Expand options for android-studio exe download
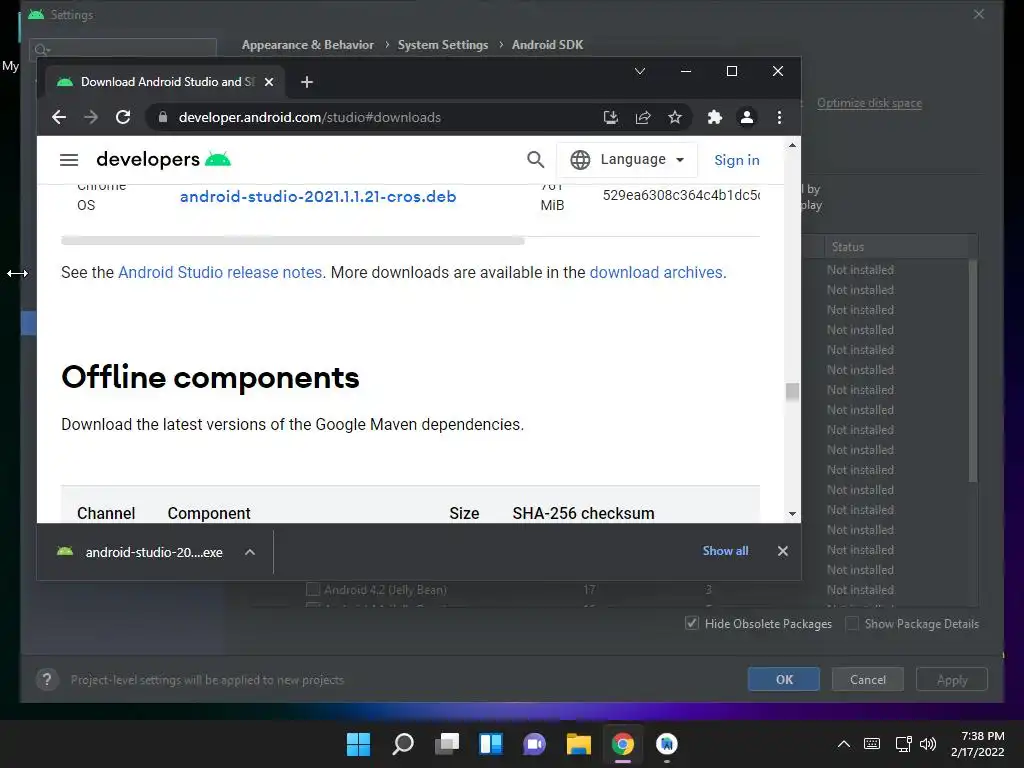Viewport: 1024px width, 768px height. pyautogui.click(x=249, y=552)
